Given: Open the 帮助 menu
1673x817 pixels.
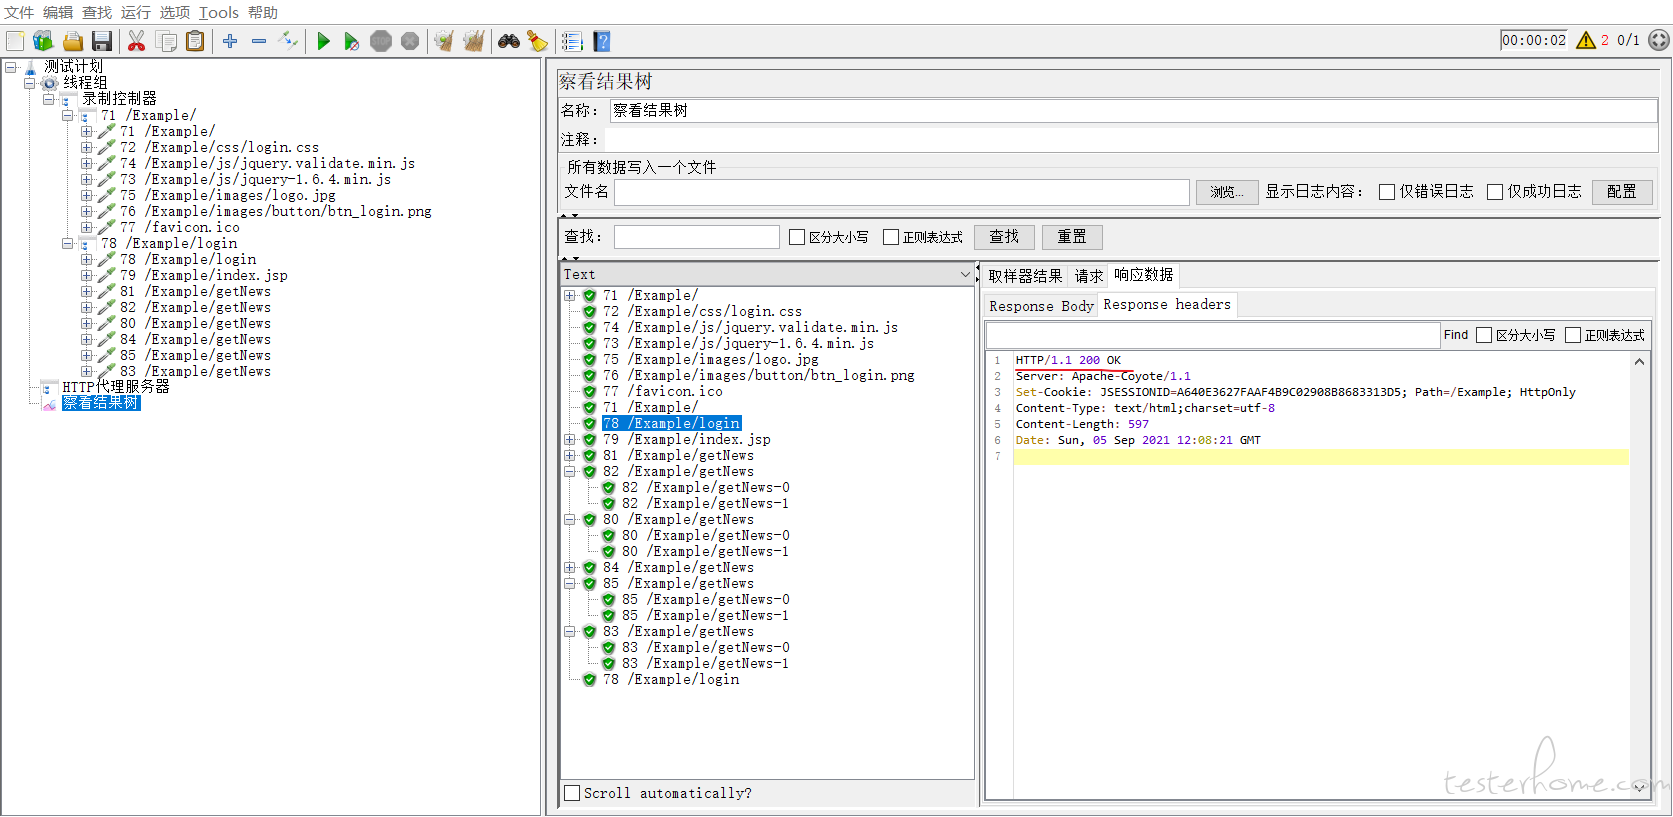Looking at the screenshot, I should [x=263, y=12].
